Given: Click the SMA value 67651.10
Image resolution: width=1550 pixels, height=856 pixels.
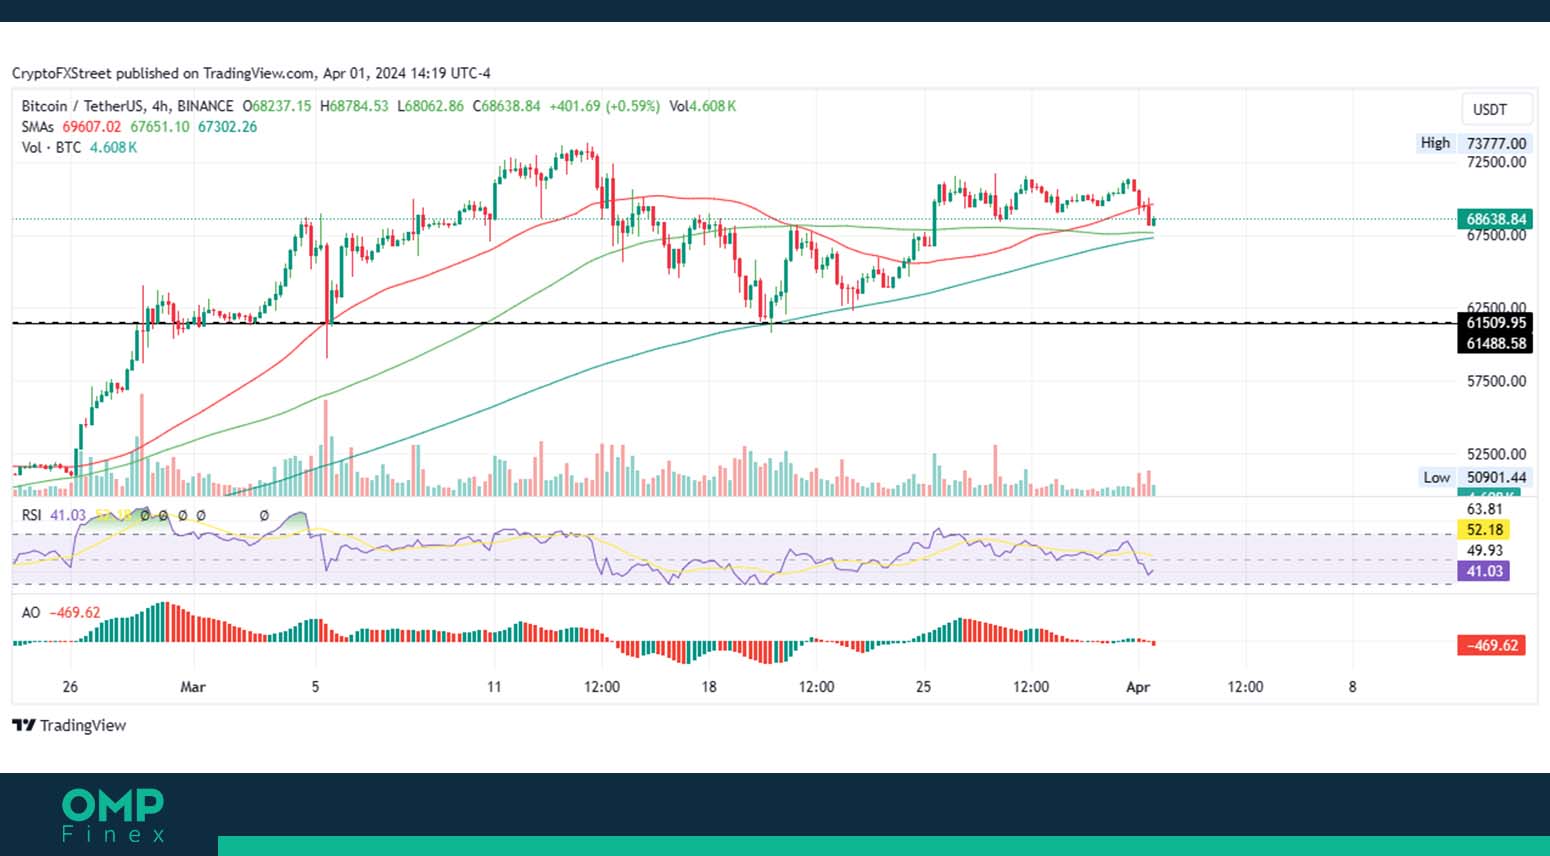Looking at the screenshot, I should click(160, 127).
